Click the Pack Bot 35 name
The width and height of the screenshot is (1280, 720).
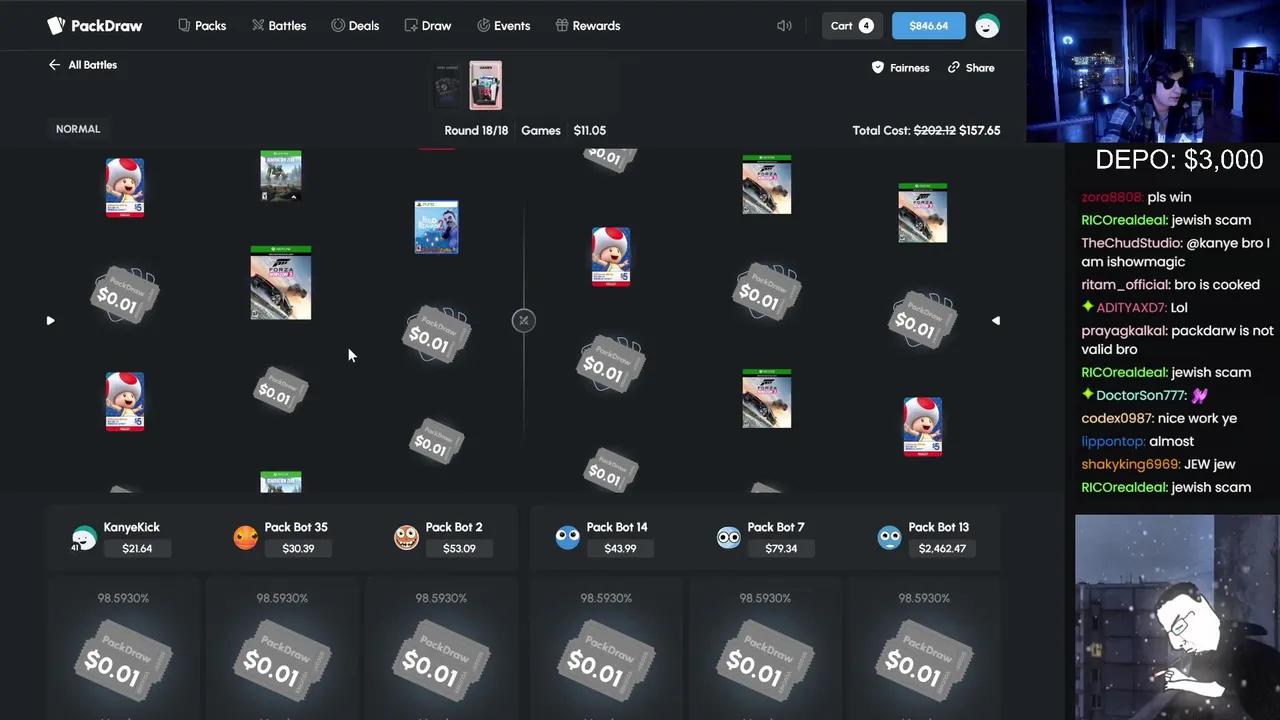coord(296,527)
